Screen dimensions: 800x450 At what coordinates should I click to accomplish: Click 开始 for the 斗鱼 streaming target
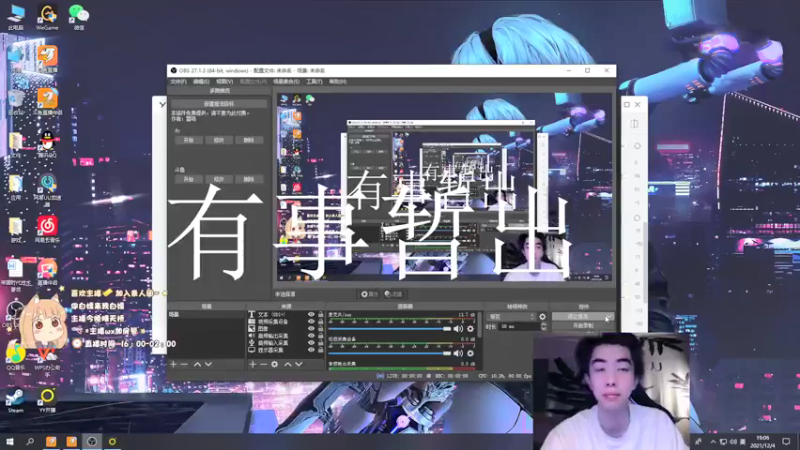pyautogui.click(x=188, y=179)
